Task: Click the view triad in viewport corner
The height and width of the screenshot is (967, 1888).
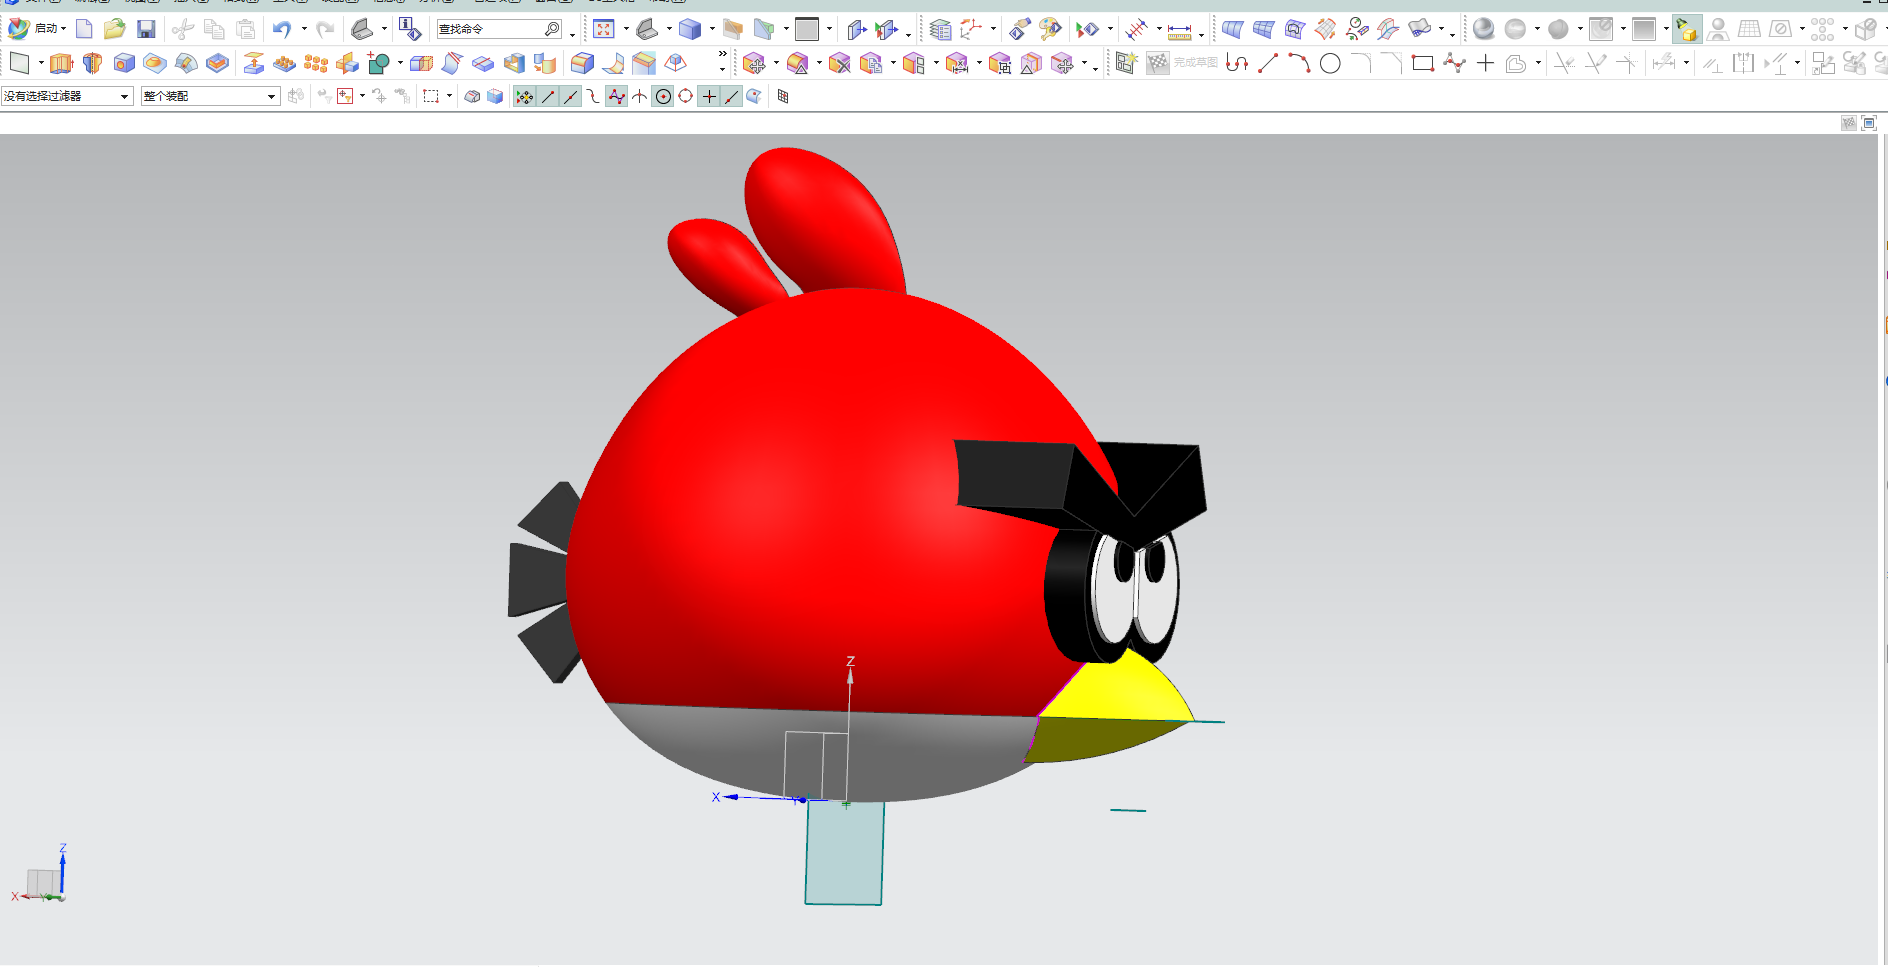Action: [x=42, y=875]
